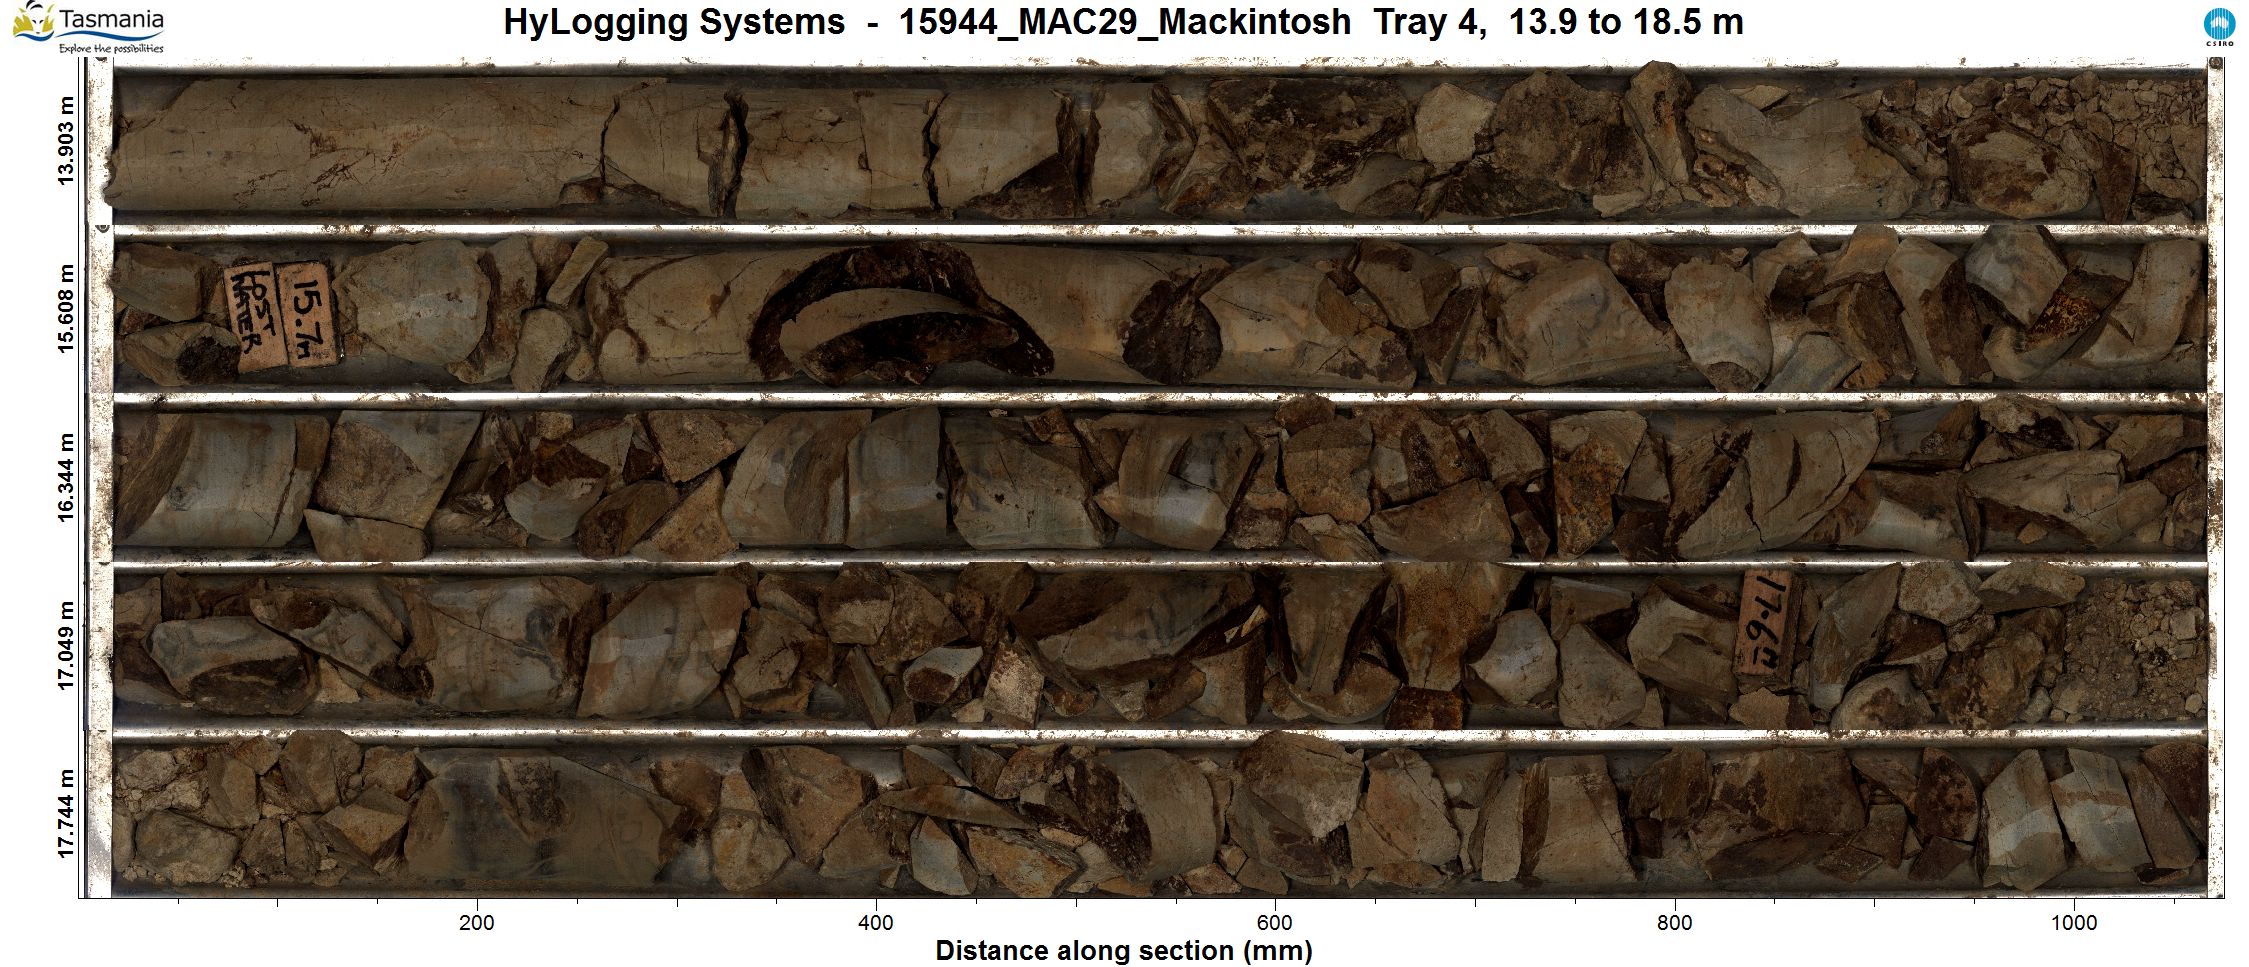Click the 17.049 m row label

pos(67,646)
